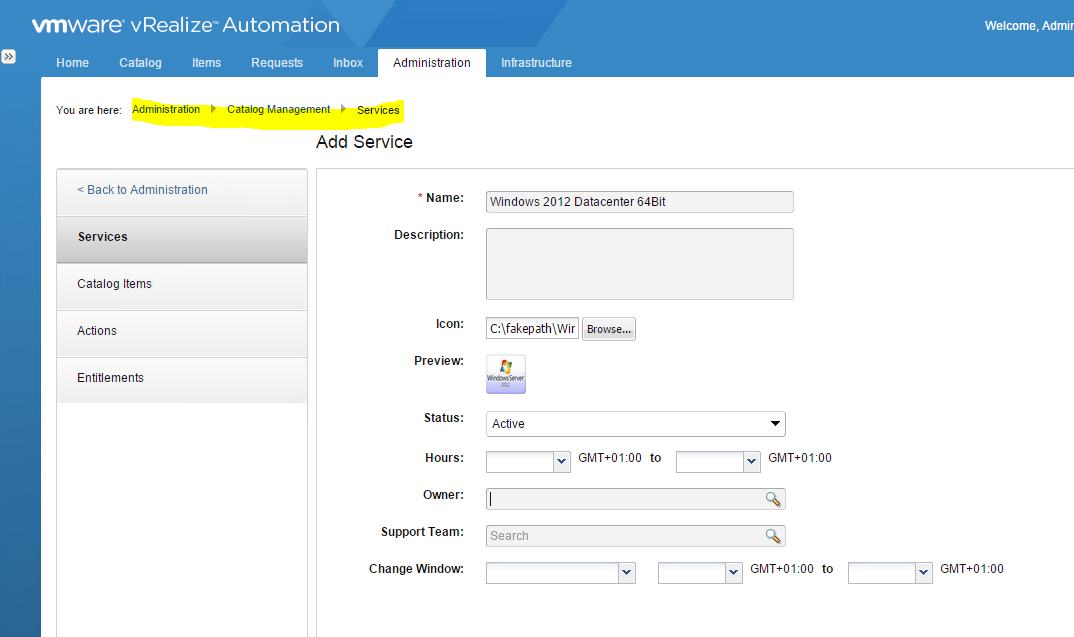Click the Add Service page heading

point(364,142)
